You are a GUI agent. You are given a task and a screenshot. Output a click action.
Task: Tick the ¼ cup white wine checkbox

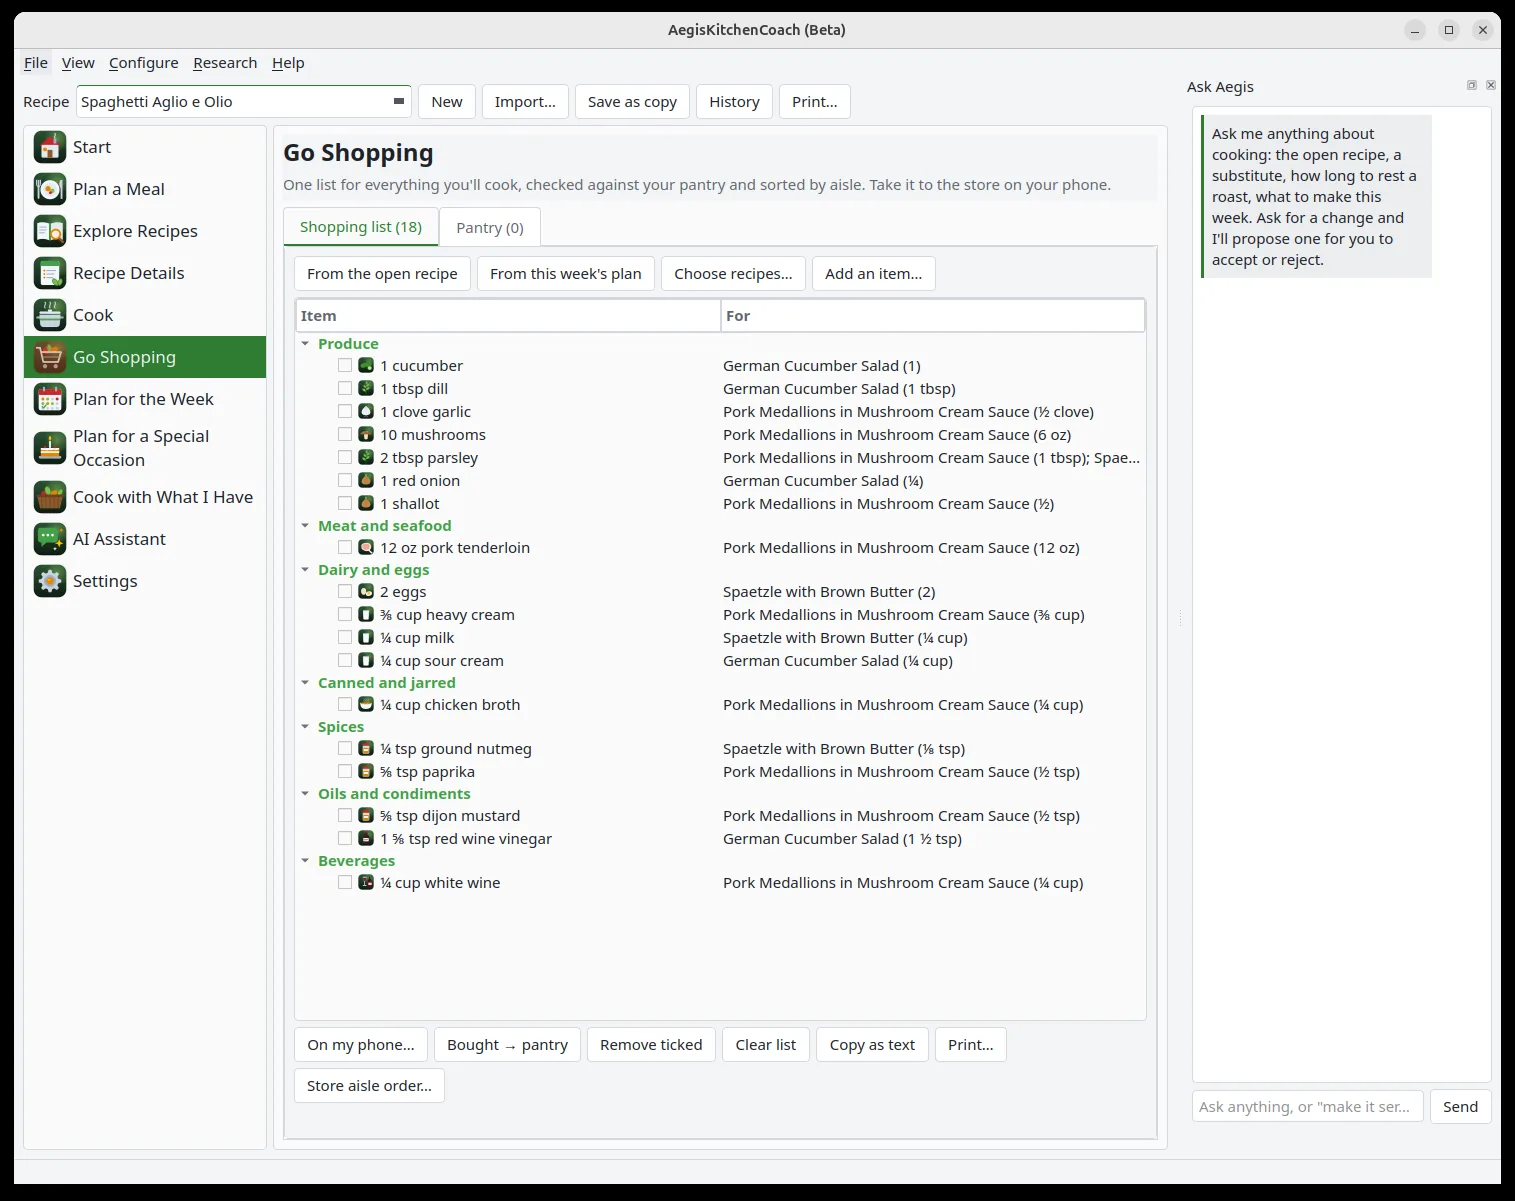tap(345, 883)
